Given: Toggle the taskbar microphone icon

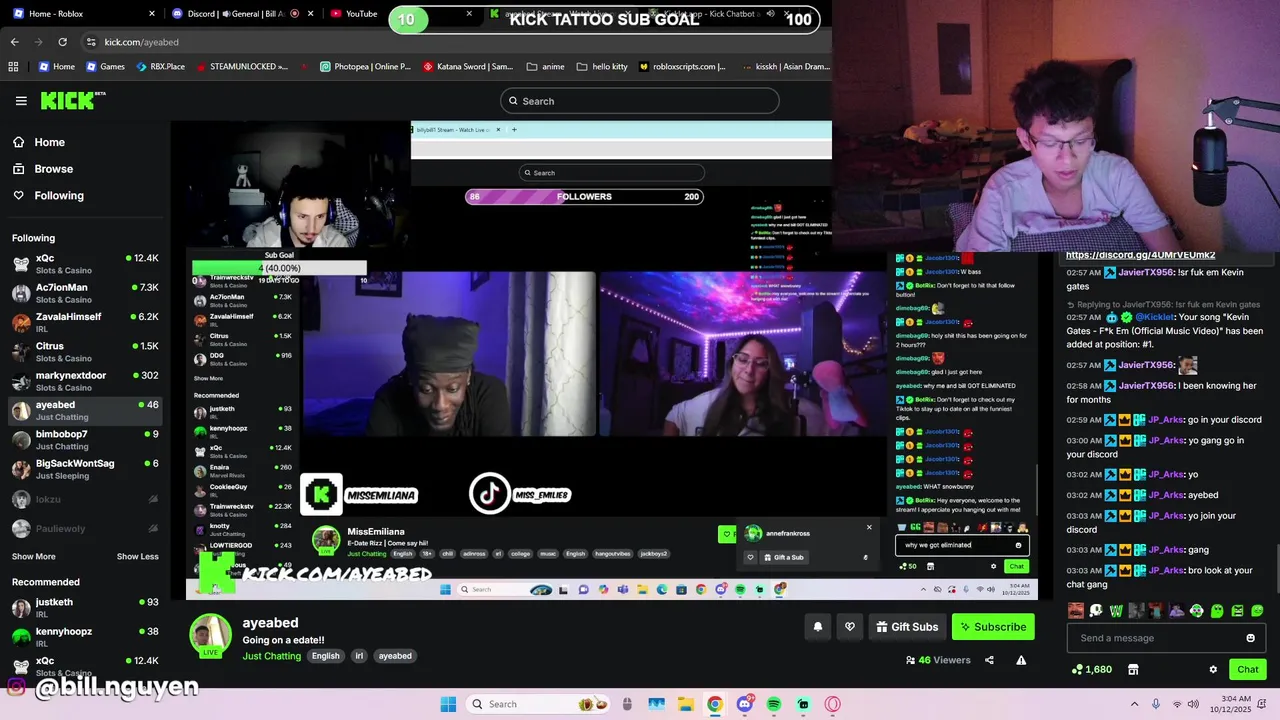Looking at the screenshot, I should (1156, 704).
